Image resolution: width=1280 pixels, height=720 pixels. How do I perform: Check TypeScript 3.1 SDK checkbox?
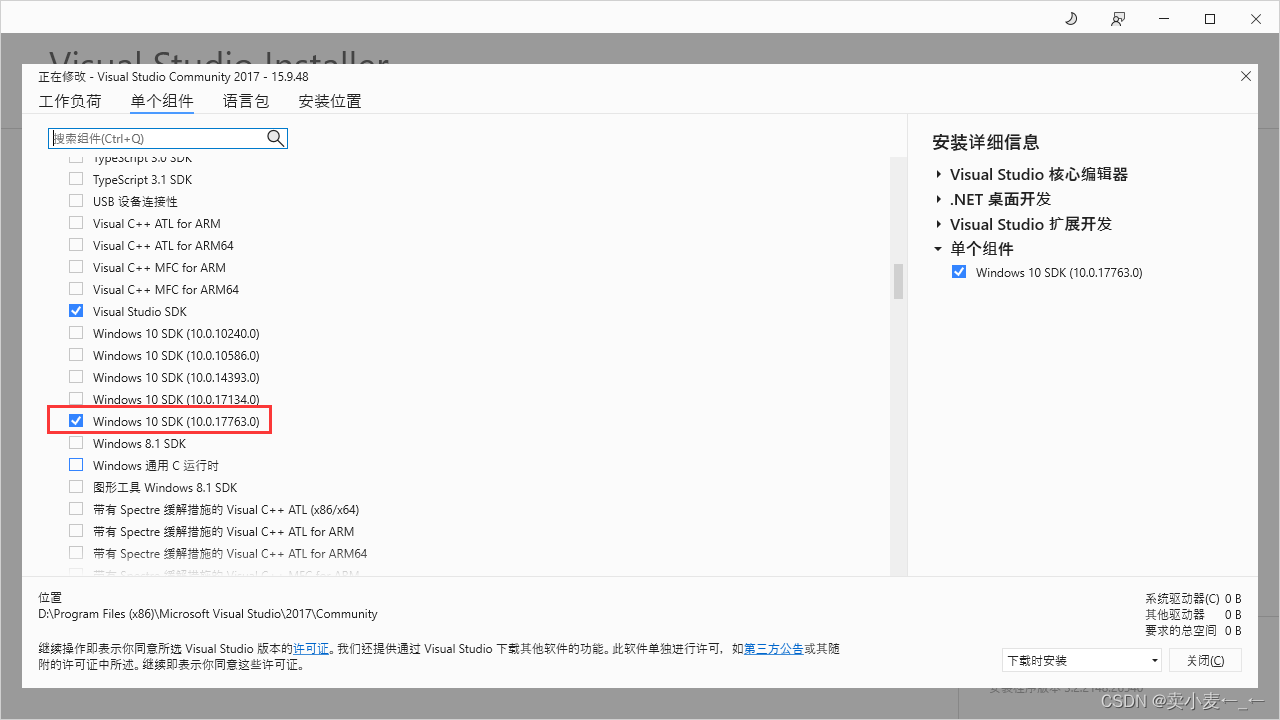pos(76,179)
